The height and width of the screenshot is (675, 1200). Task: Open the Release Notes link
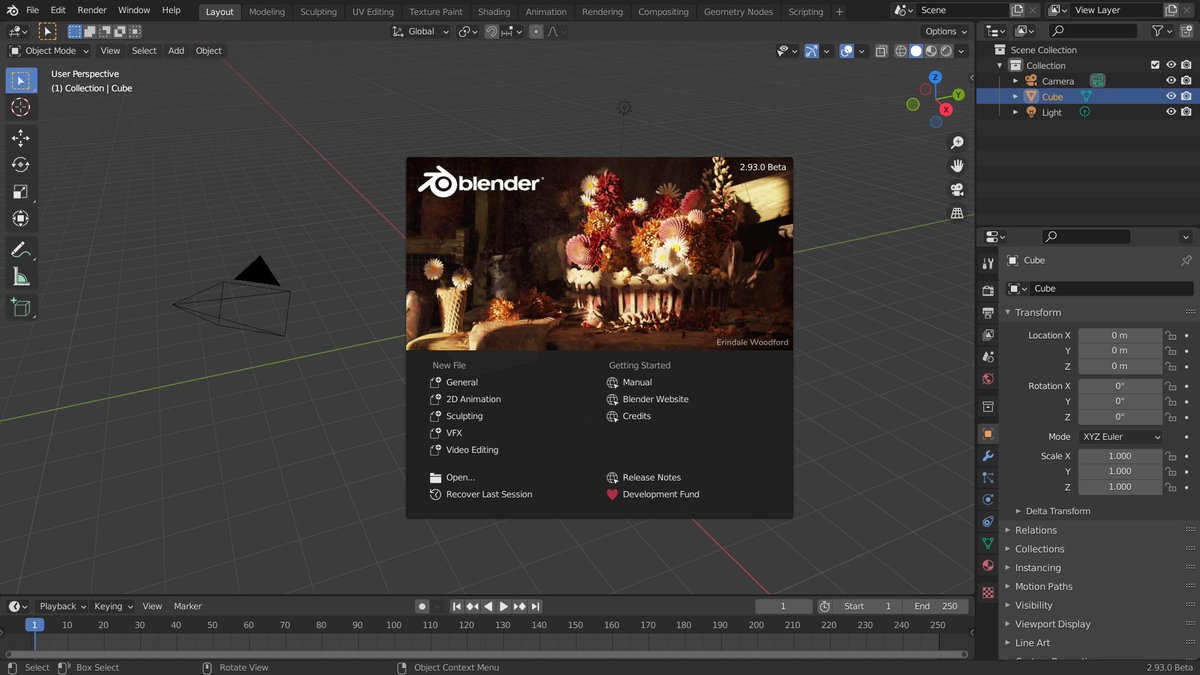pos(651,477)
